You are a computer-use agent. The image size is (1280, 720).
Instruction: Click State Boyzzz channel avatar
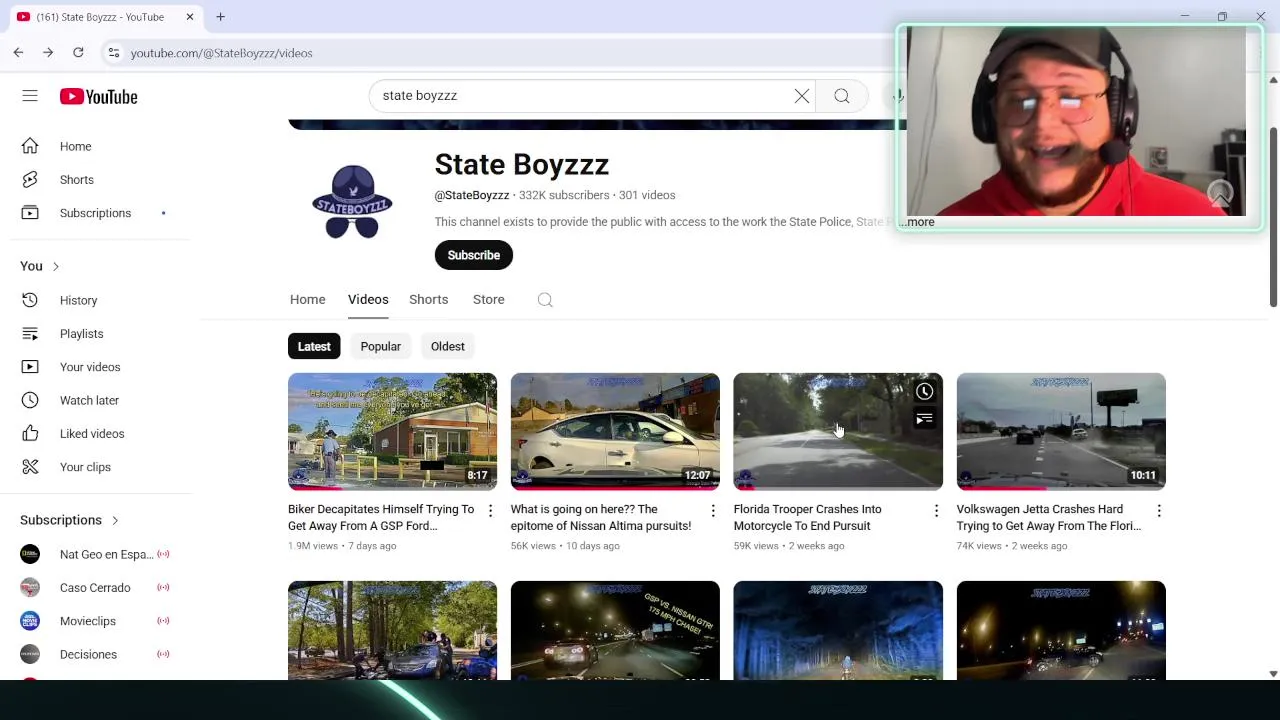(x=352, y=202)
